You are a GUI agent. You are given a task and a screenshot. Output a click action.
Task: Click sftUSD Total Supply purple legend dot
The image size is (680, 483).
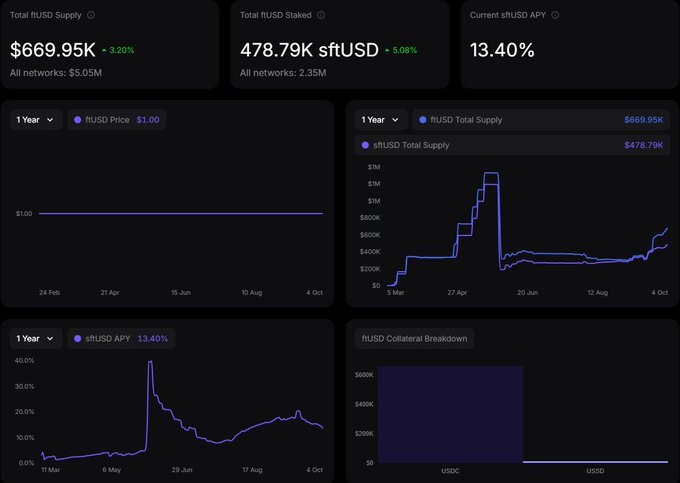(x=365, y=145)
